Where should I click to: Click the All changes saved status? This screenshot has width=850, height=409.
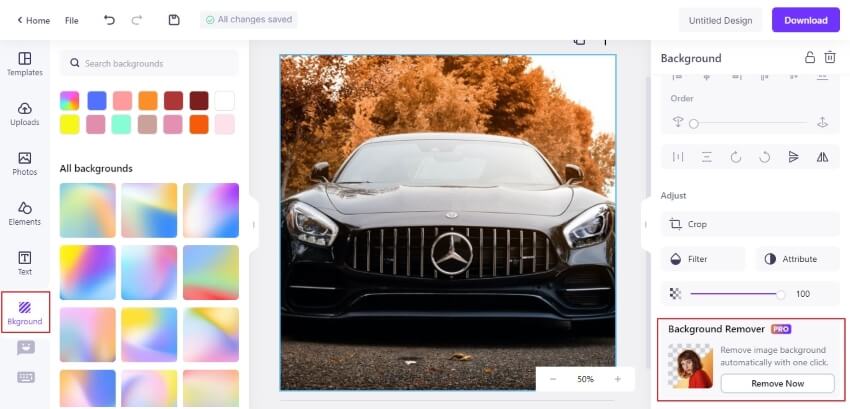249,20
